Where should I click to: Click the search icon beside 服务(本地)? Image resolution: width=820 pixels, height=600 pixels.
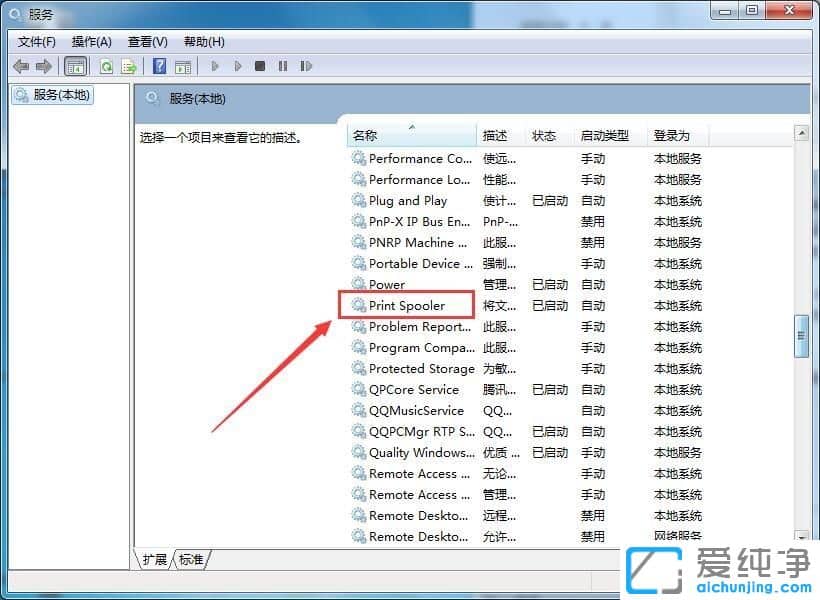pyautogui.click(x=152, y=98)
